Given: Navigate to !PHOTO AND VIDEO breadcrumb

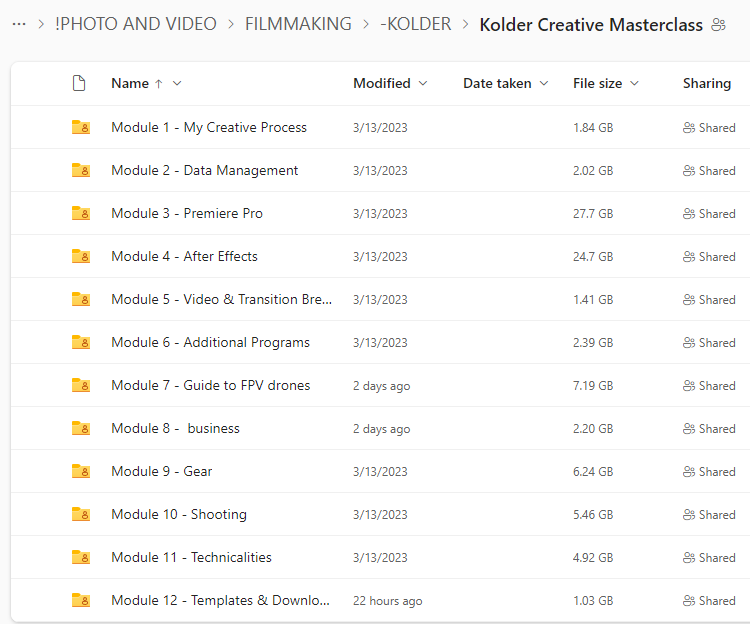Looking at the screenshot, I should coord(136,24).
